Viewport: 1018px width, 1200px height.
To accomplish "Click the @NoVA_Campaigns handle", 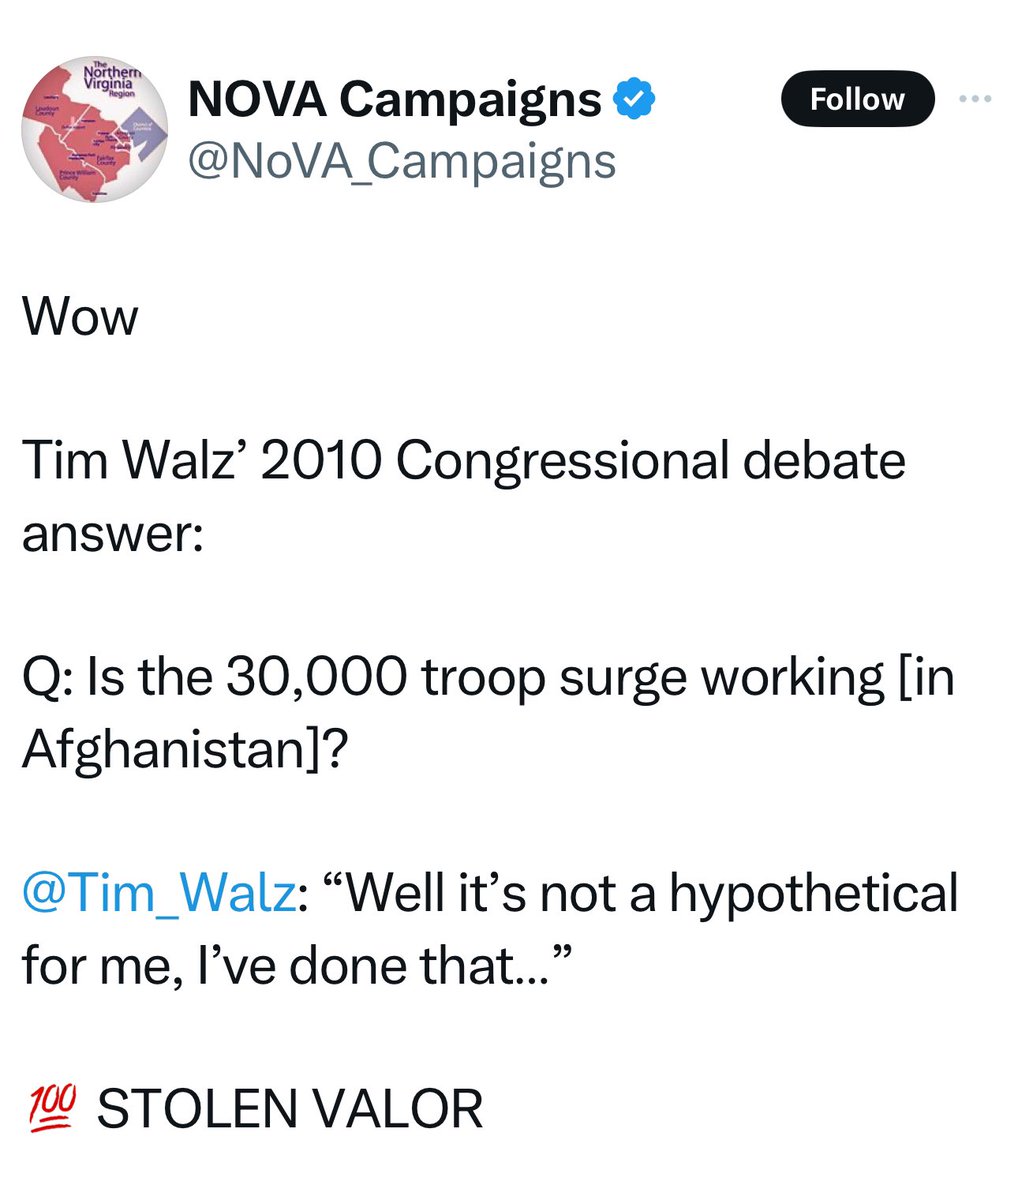I will pyautogui.click(x=402, y=160).
